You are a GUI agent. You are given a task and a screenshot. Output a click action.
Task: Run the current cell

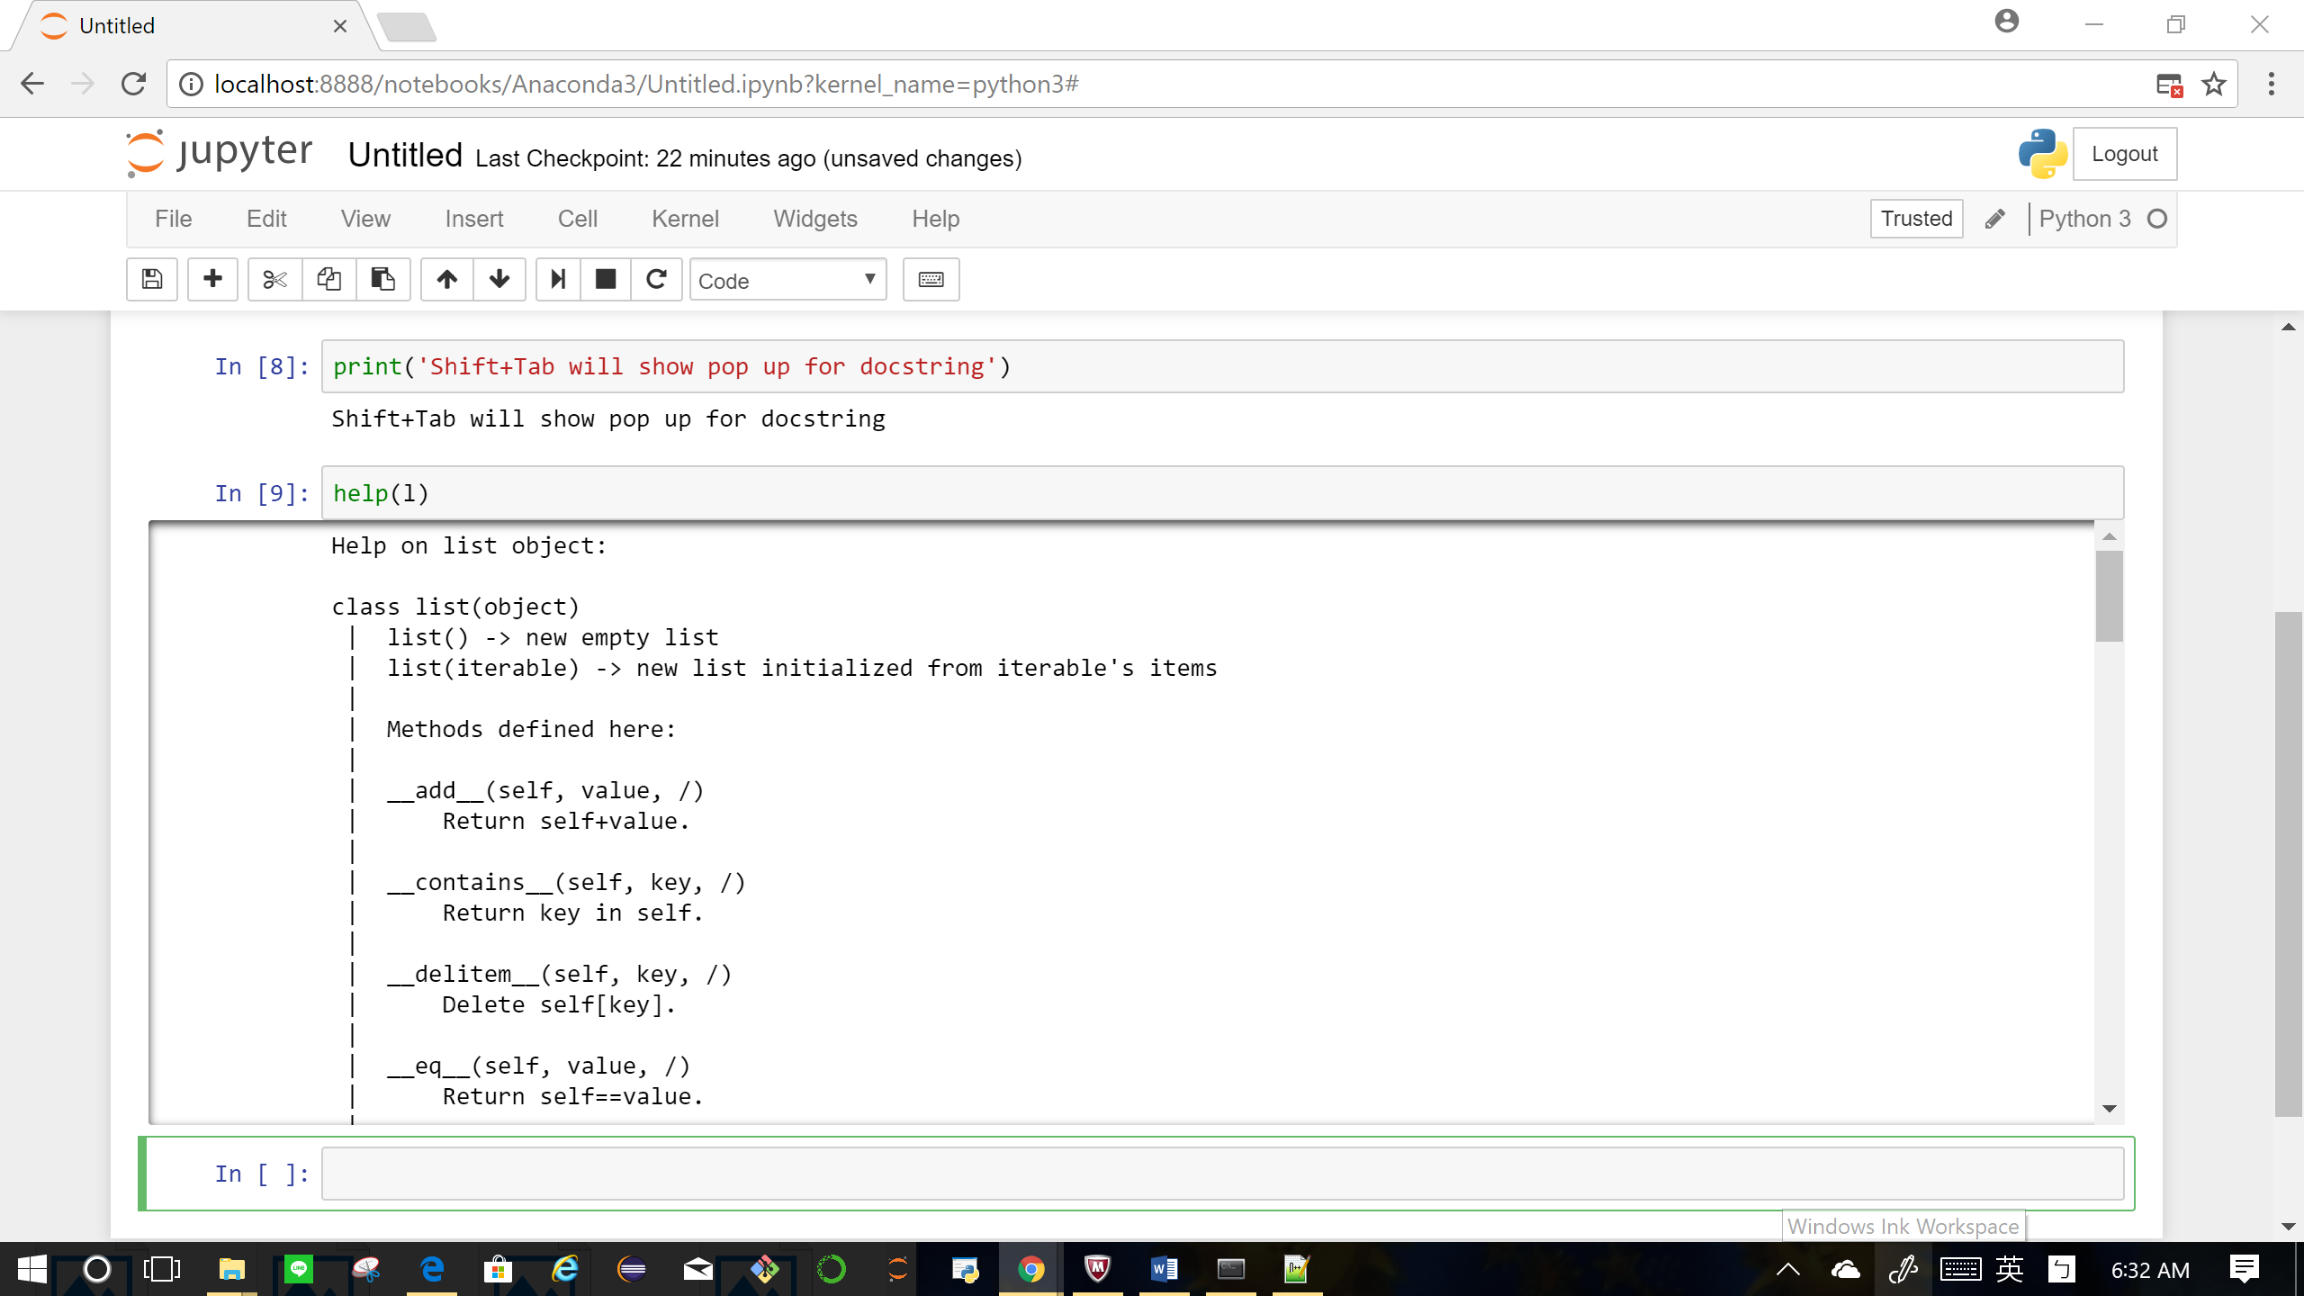[x=557, y=280]
